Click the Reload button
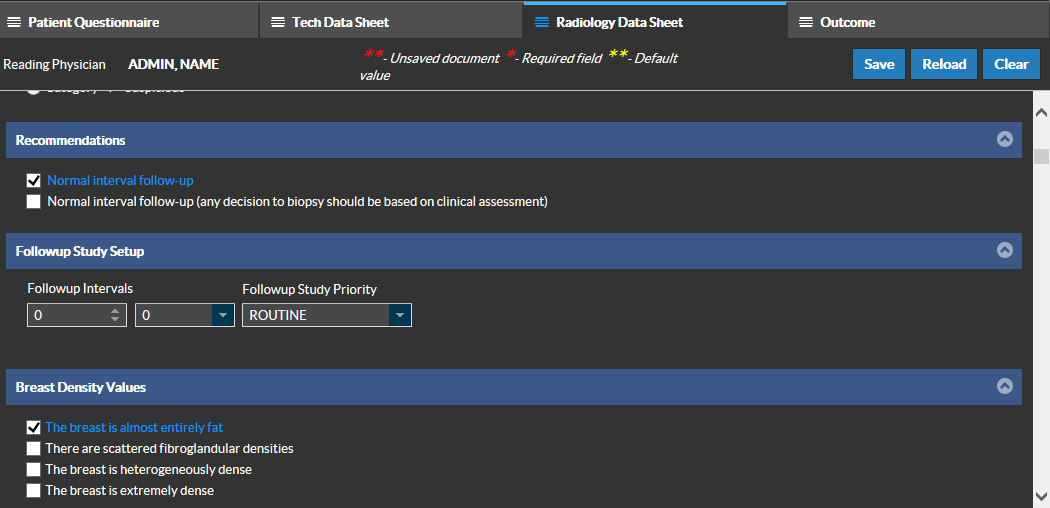Image resolution: width=1050 pixels, height=508 pixels. tap(943, 64)
